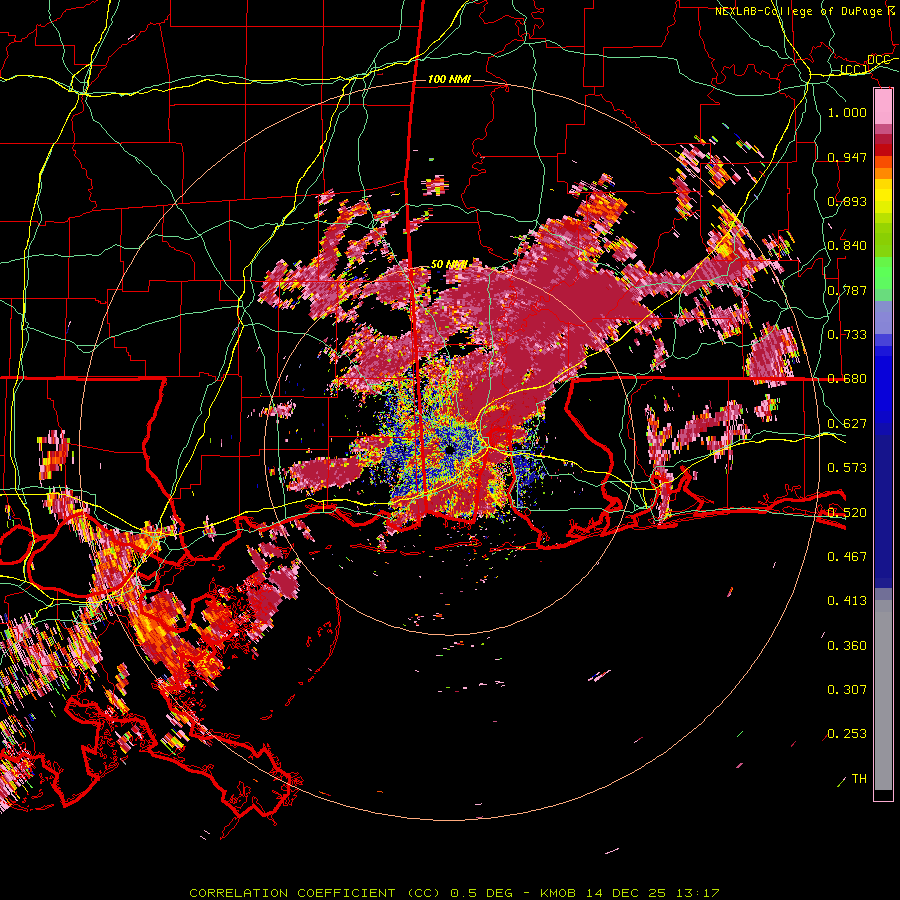Click the 0.413 value on the color scale
900x900 pixels.
click(x=847, y=601)
